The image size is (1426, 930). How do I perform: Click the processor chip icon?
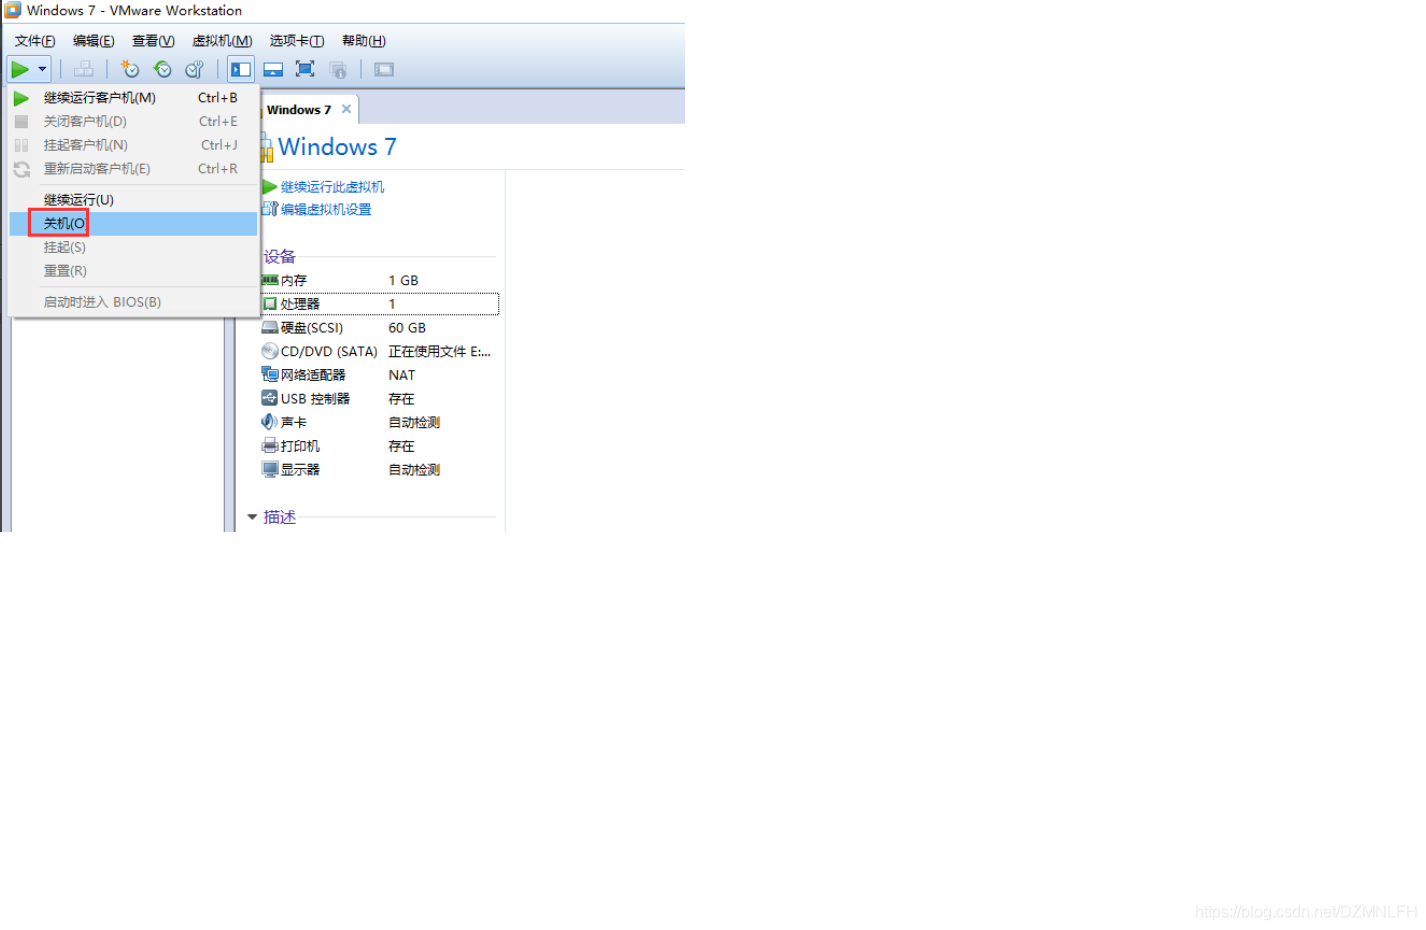pos(270,304)
